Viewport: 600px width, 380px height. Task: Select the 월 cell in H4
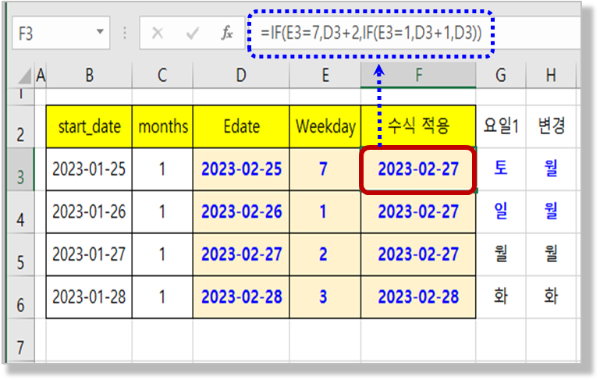click(551, 212)
